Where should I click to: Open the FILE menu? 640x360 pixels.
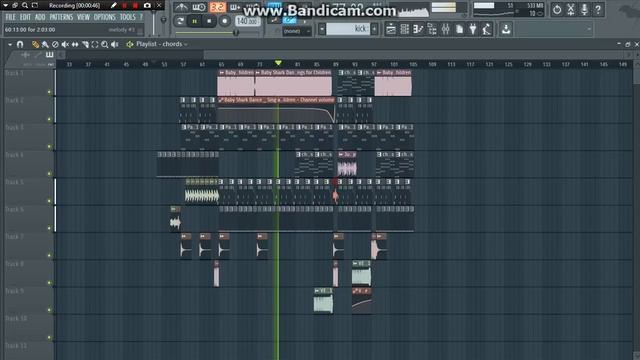tap(11, 17)
